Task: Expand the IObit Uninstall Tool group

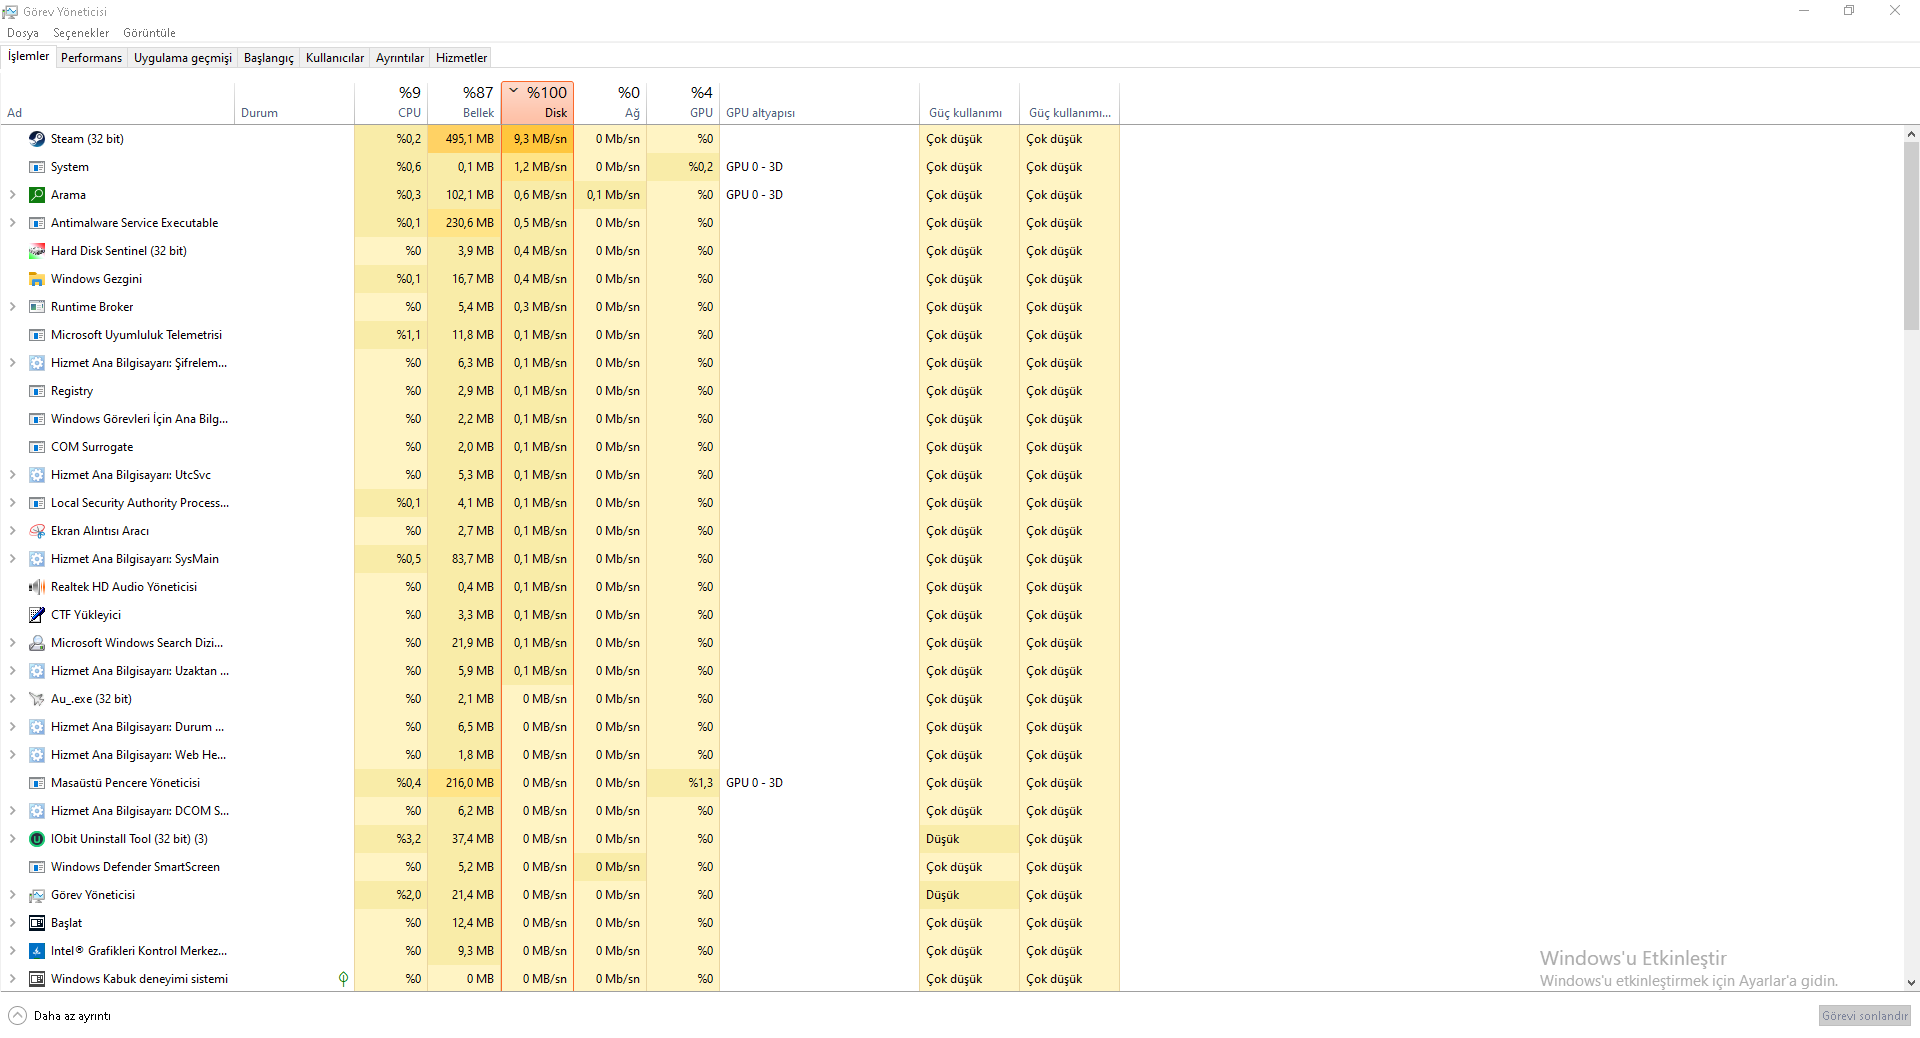Action: pos(12,839)
